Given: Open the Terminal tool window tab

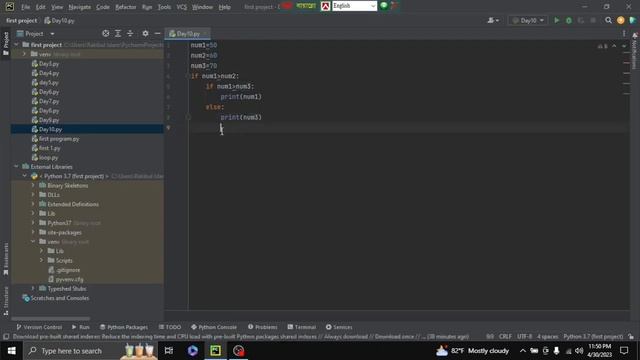Looking at the screenshot, I should point(302,327).
